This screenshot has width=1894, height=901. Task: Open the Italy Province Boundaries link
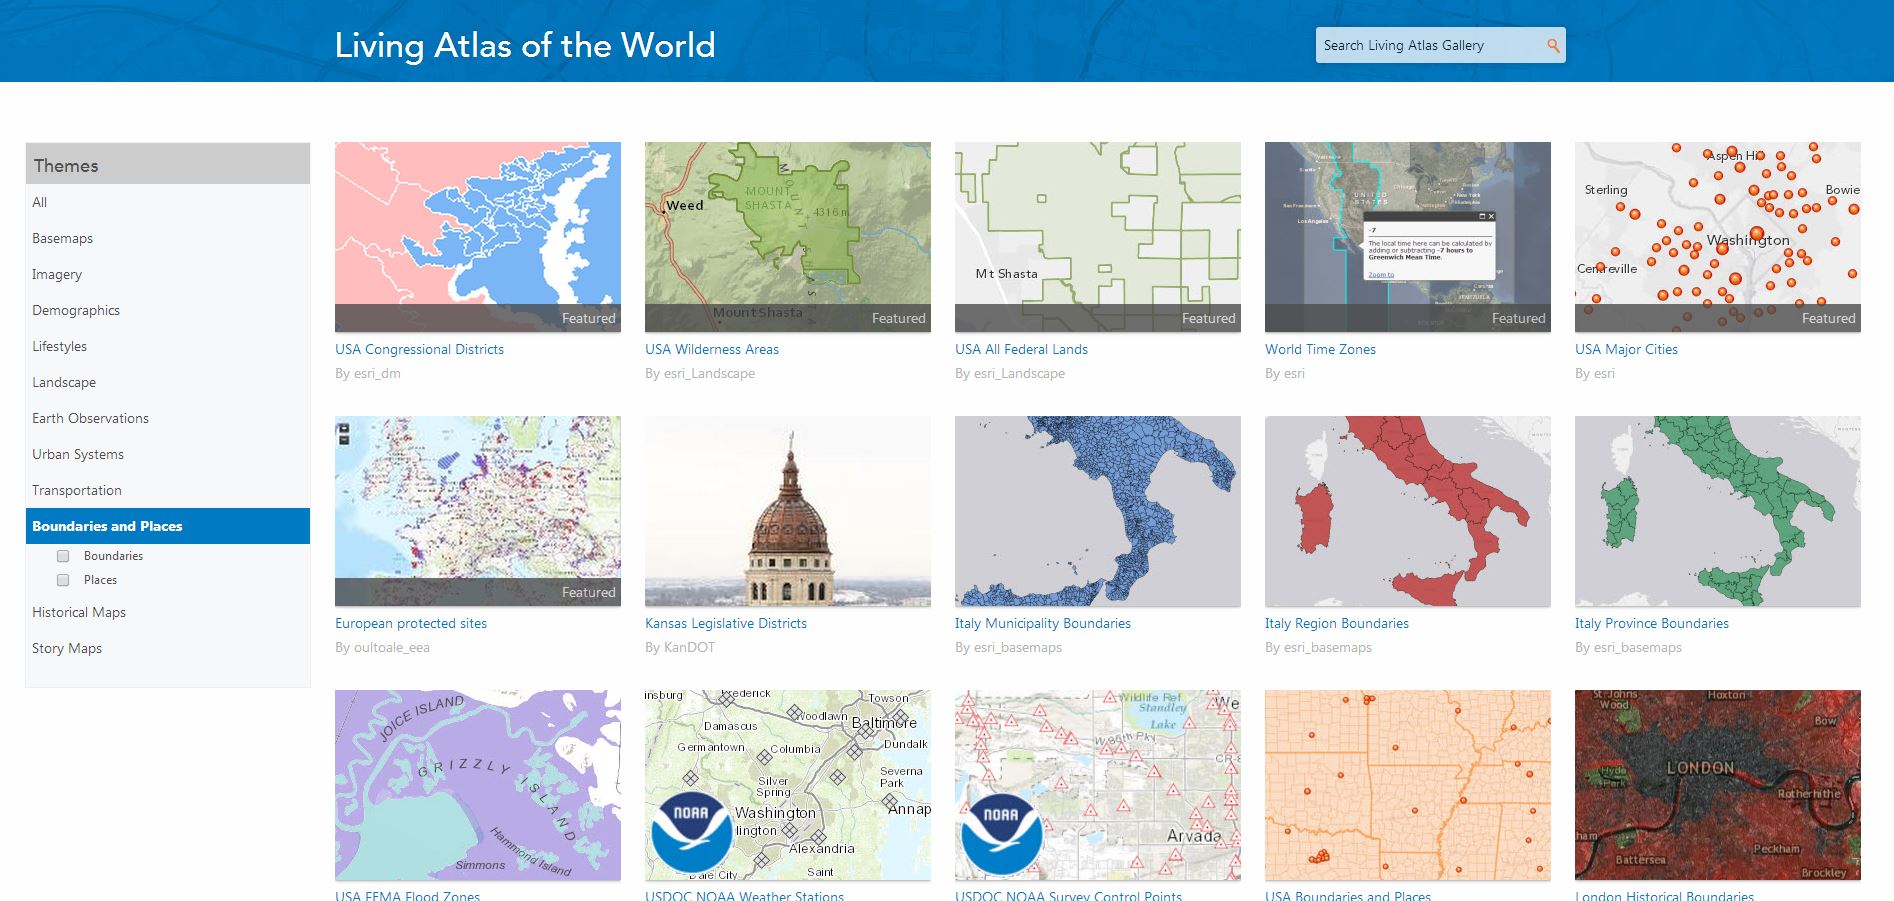pos(1652,623)
